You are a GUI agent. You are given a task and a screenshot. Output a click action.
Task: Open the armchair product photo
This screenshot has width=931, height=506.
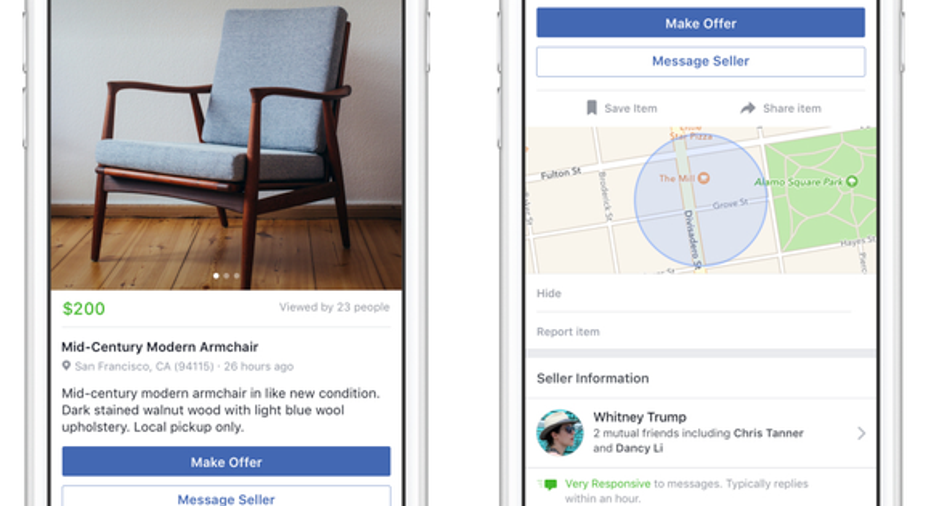[x=226, y=144]
